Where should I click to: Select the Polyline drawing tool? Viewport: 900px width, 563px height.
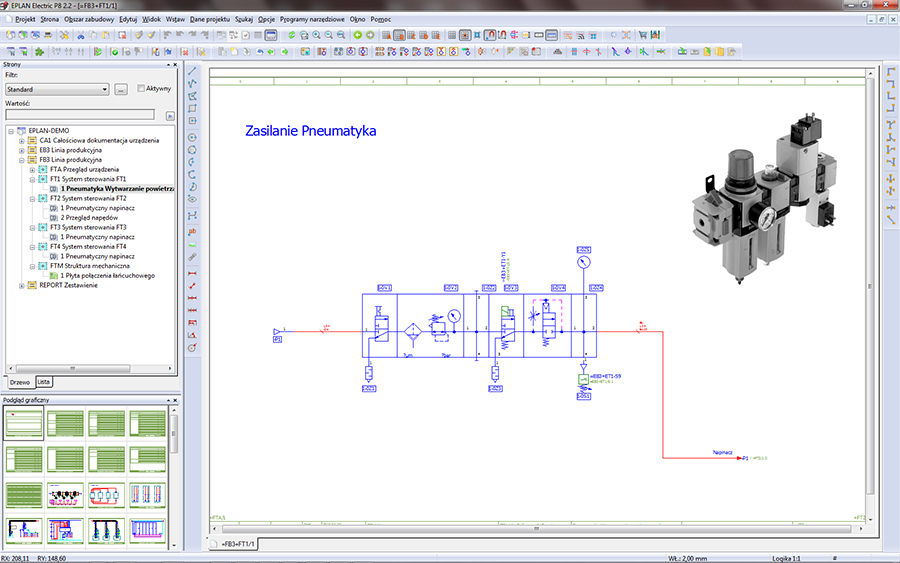click(192, 84)
